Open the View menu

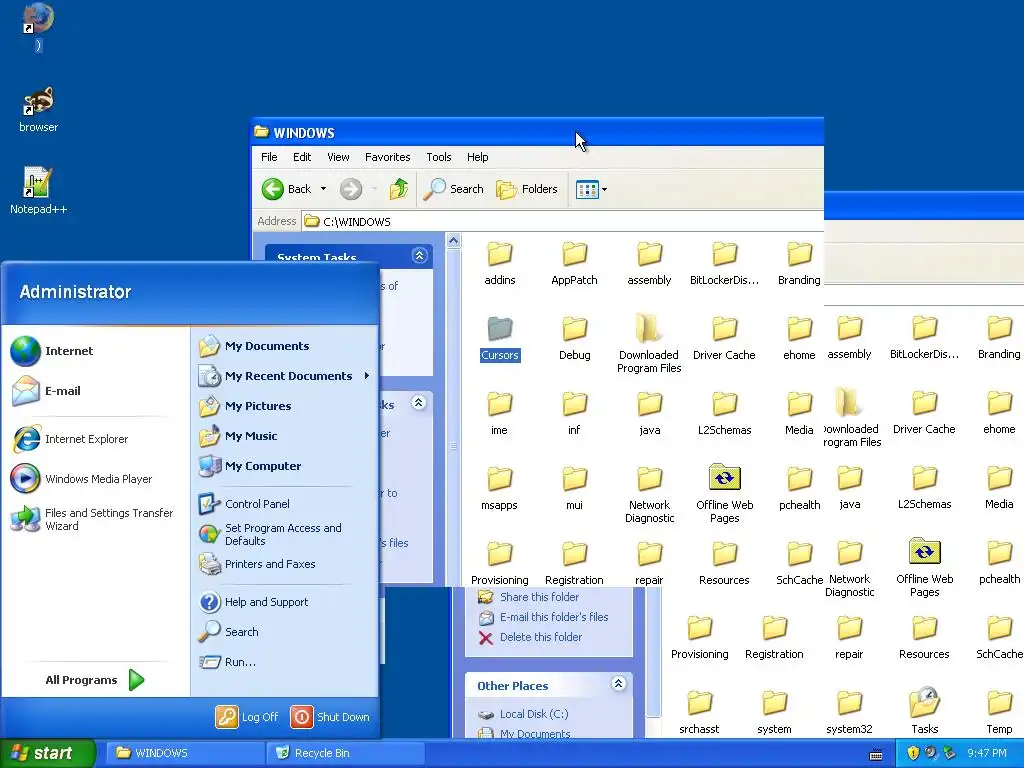[338, 157]
